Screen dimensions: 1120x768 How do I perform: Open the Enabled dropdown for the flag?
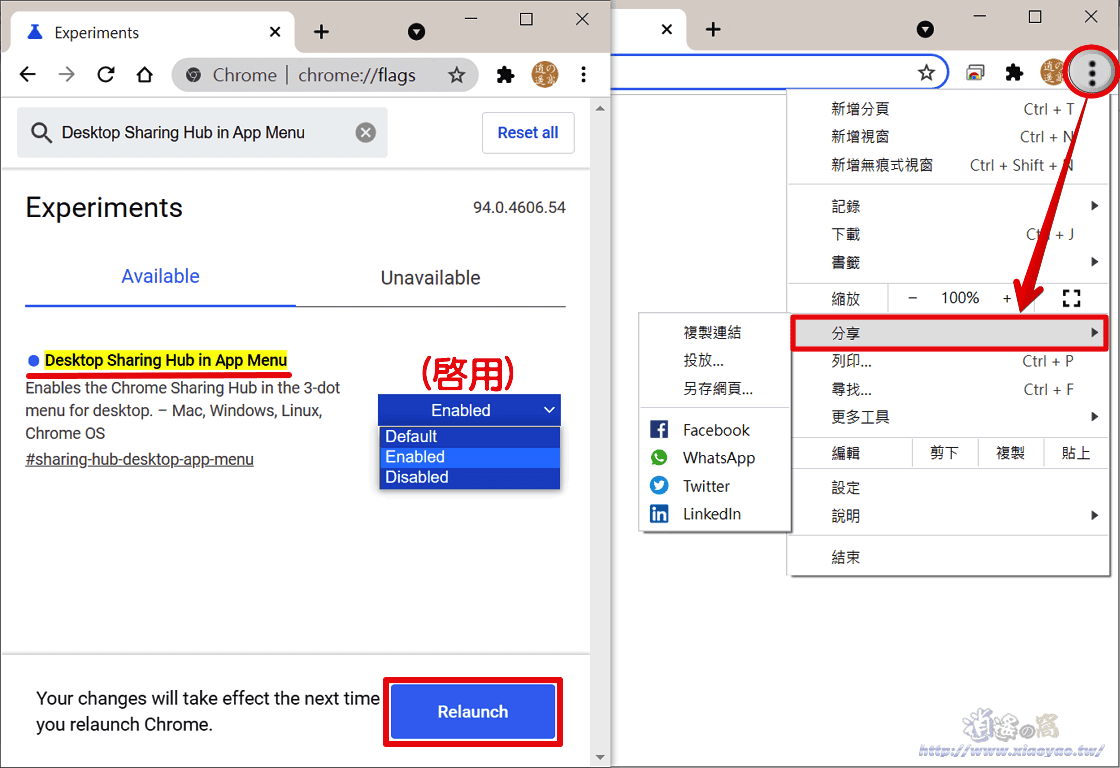(469, 410)
